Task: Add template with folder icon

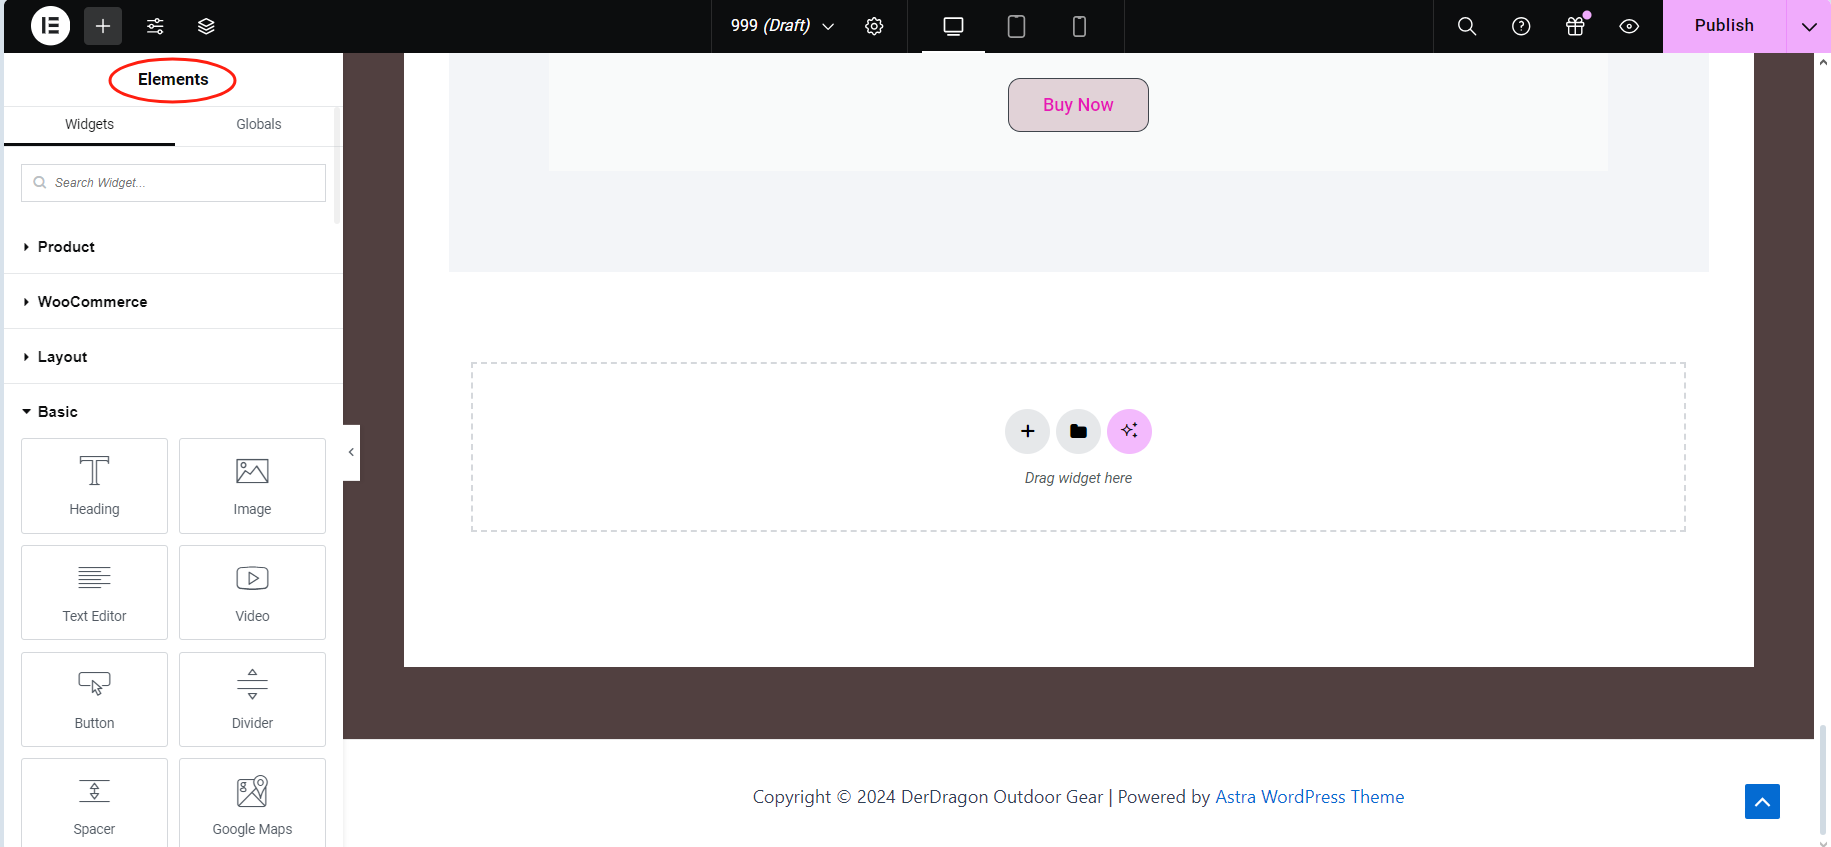Action: (1078, 431)
